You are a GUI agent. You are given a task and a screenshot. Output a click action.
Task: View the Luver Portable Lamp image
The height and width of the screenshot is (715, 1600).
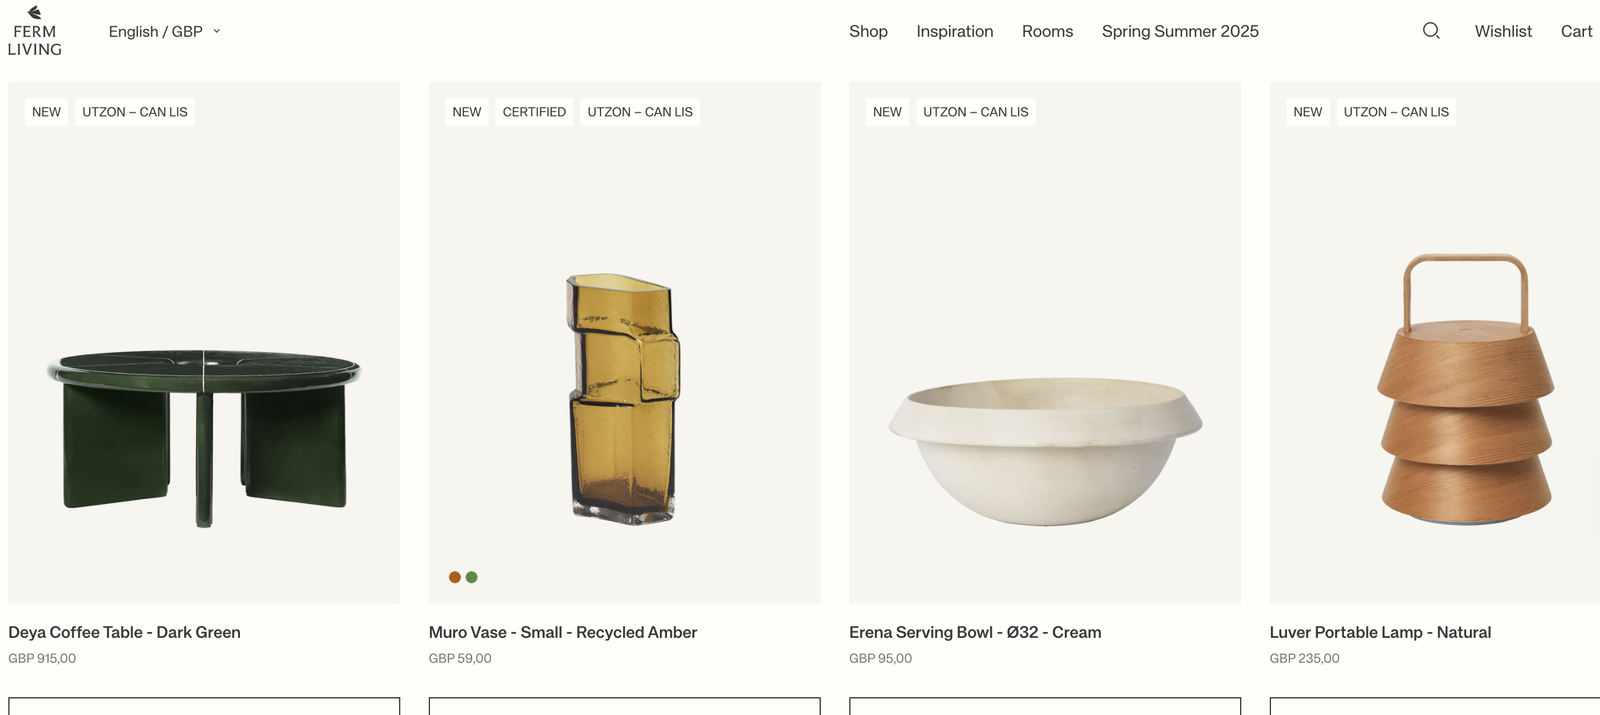[1465, 390]
